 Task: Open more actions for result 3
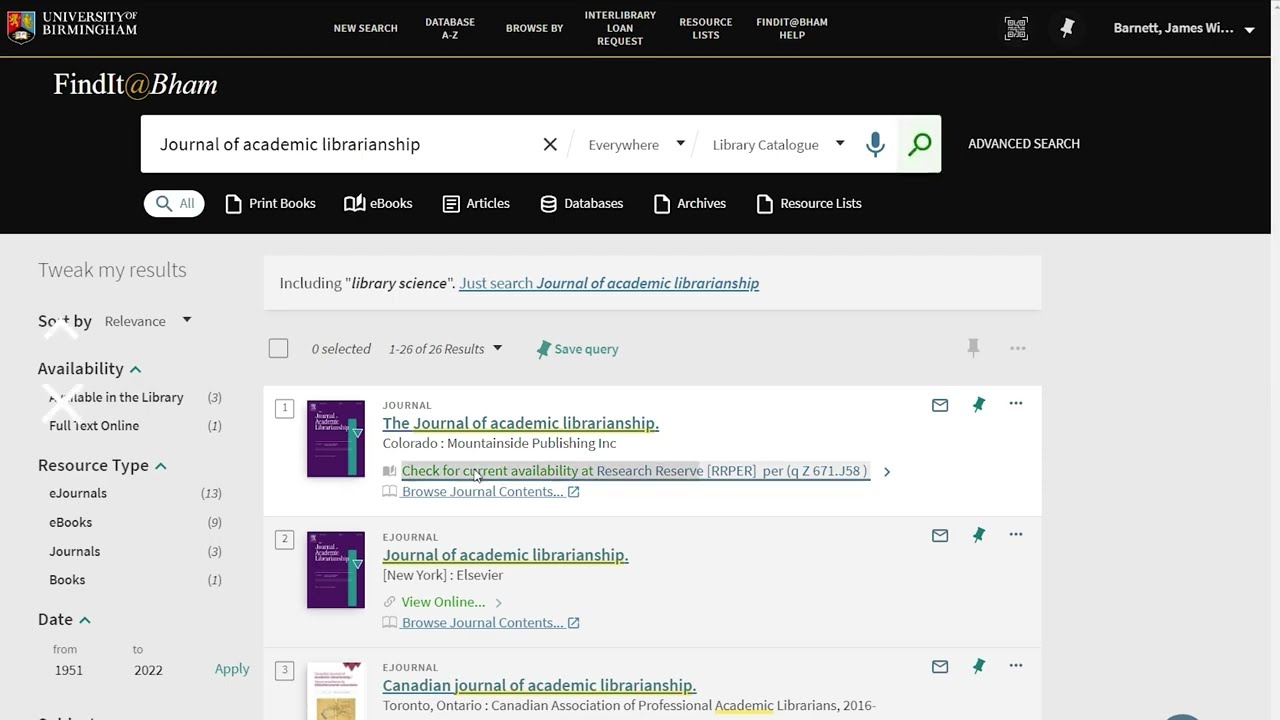click(1016, 666)
